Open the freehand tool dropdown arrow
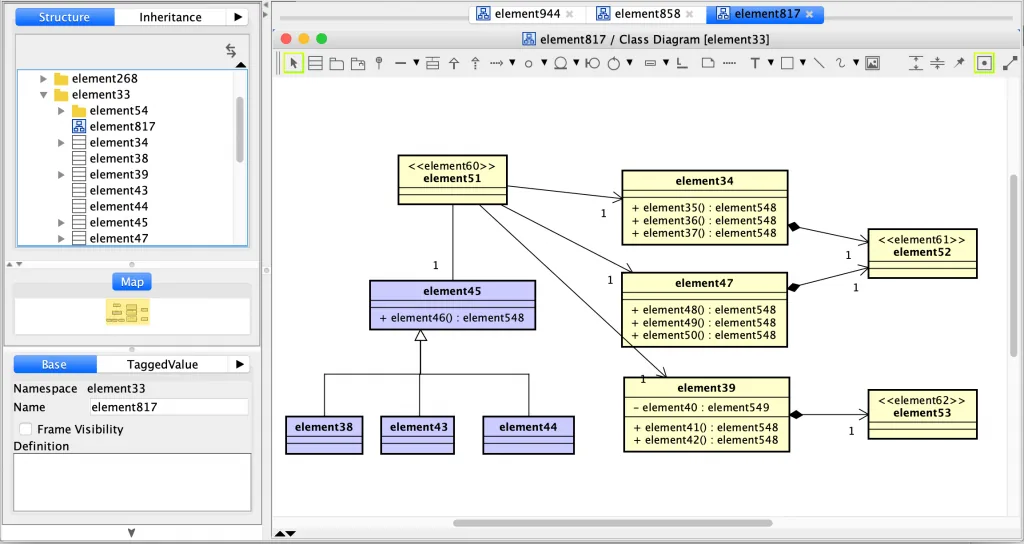 (856, 63)
